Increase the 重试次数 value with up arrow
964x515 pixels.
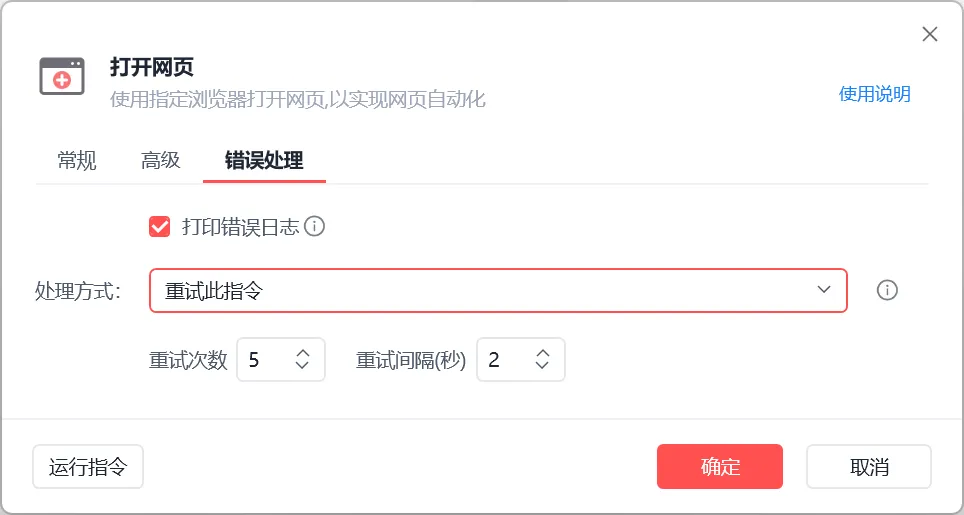click(303, 353)
